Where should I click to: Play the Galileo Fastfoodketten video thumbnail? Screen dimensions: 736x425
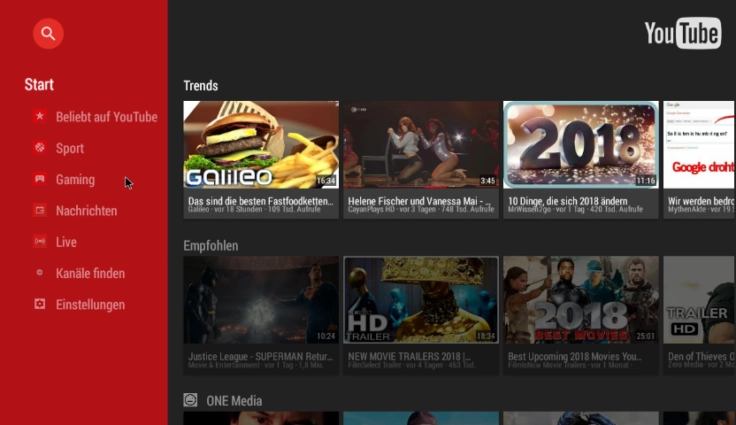coord(261,145)
